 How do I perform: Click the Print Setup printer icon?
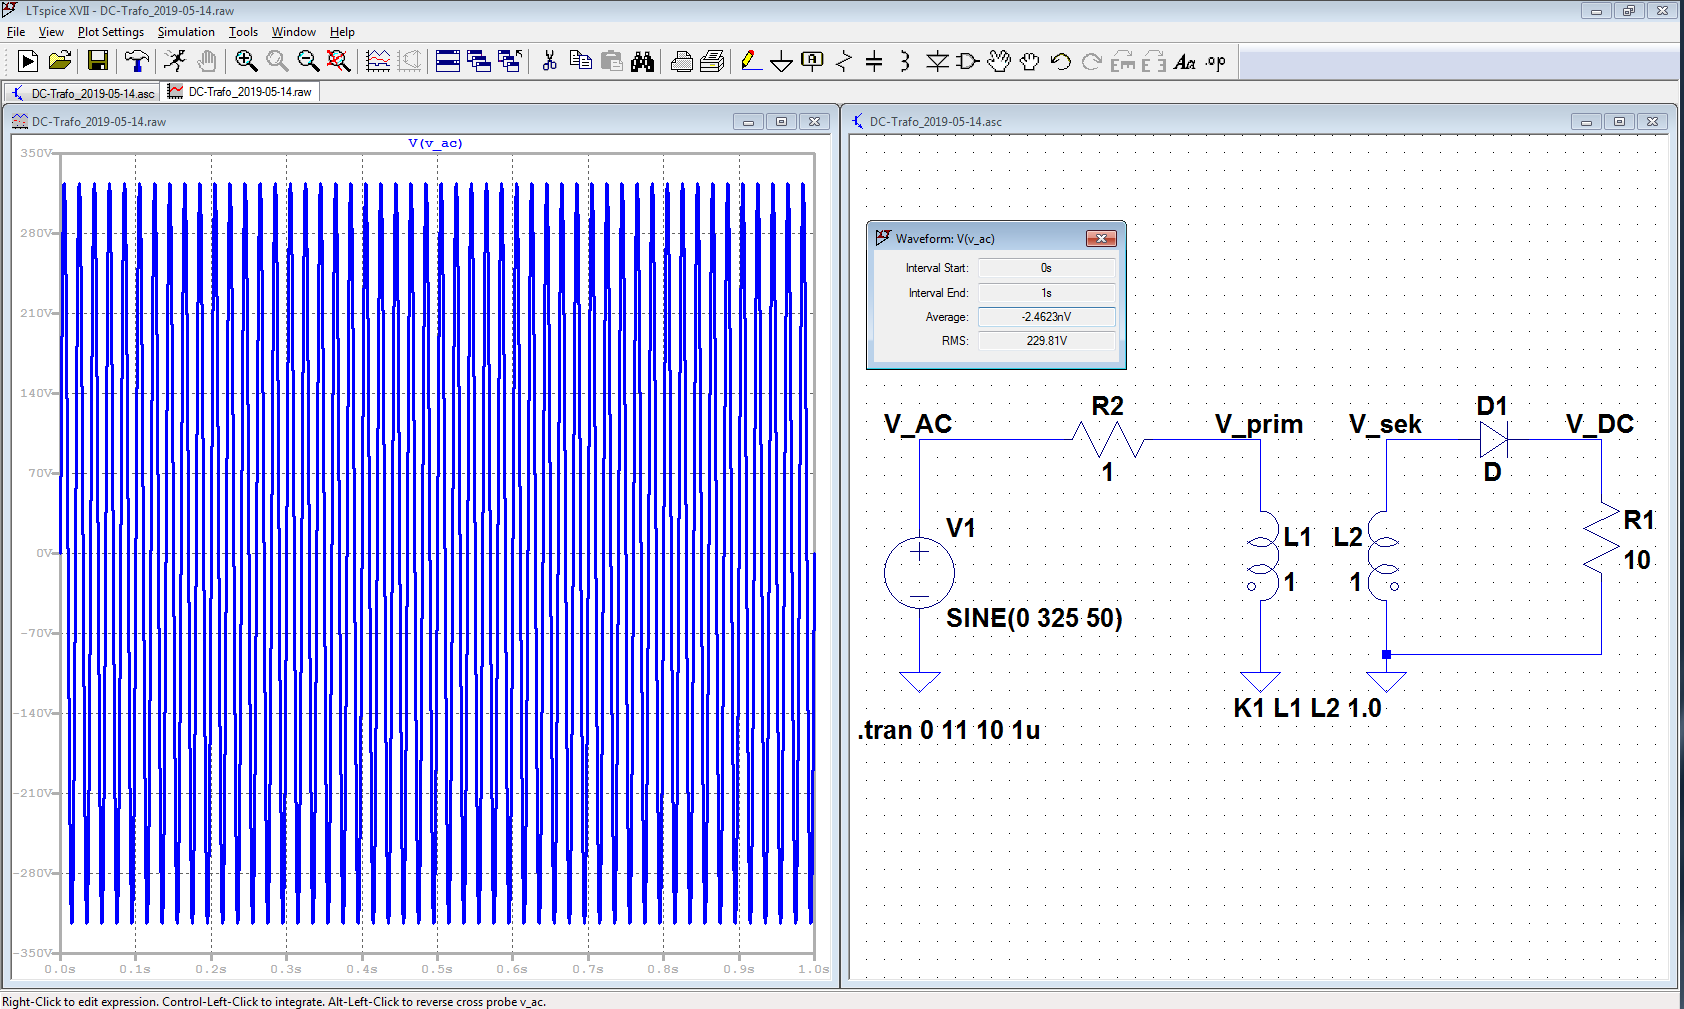[x=681, y=62]
